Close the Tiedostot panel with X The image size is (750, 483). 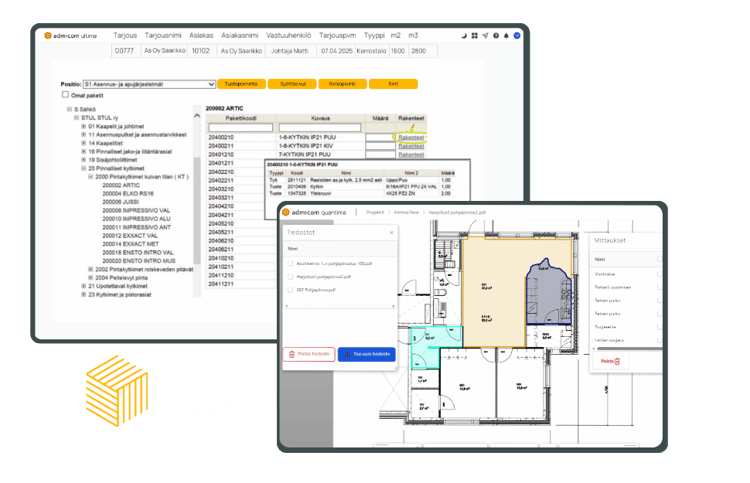point(390,233)
